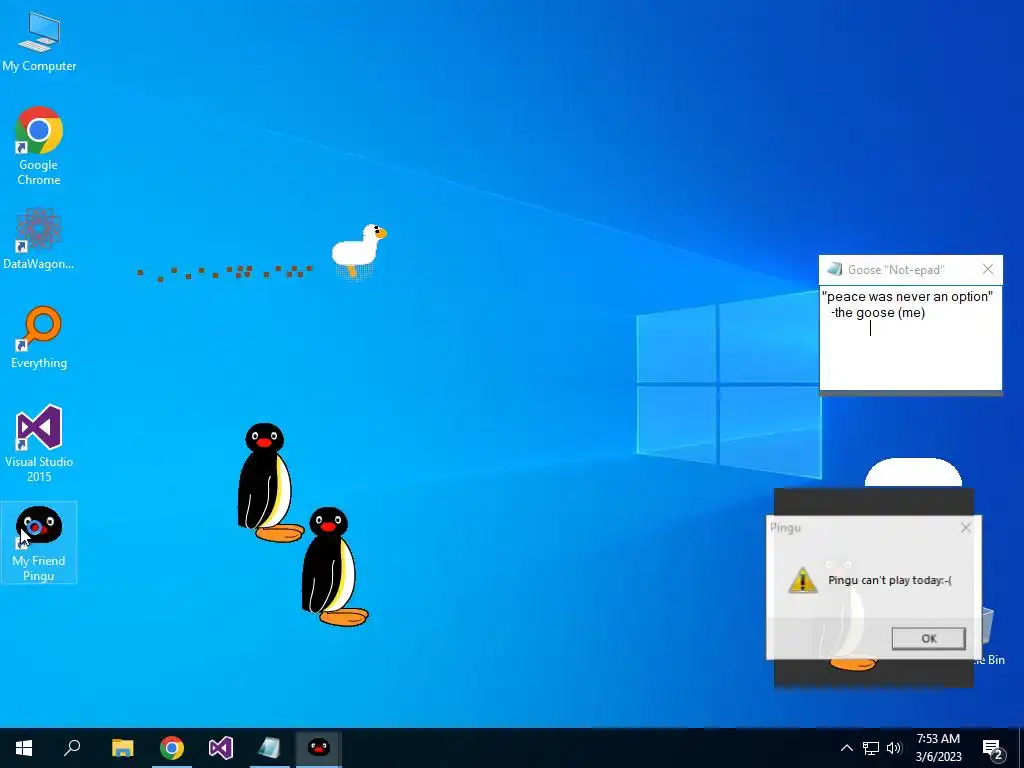The image size is (1024, 768).
Task: Click the Goose "Not-epad" title bar icon
Action: click(x=835, y=269)
